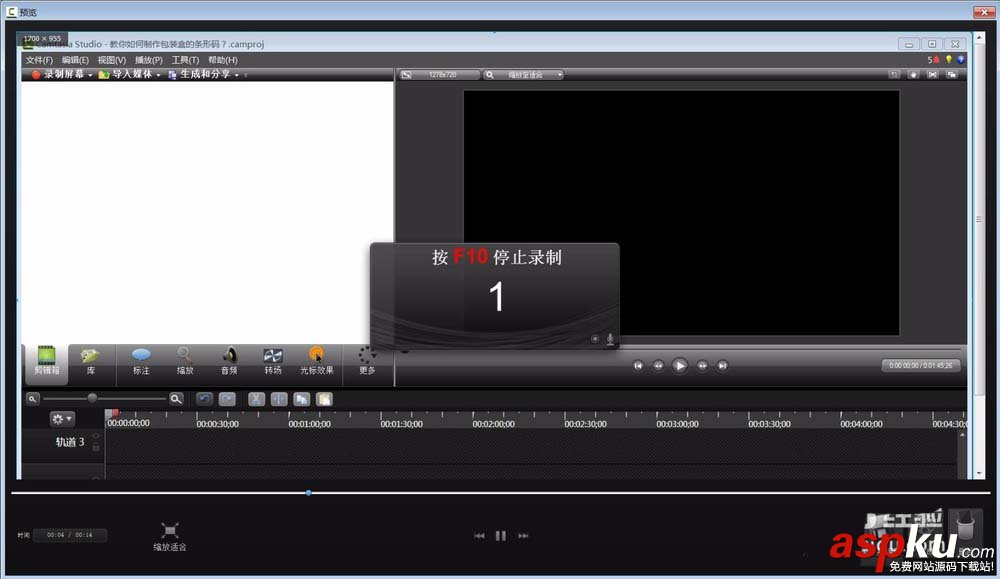Click the round play button in preview
This screenshot has width=1000, height=579.
(680, 365)
